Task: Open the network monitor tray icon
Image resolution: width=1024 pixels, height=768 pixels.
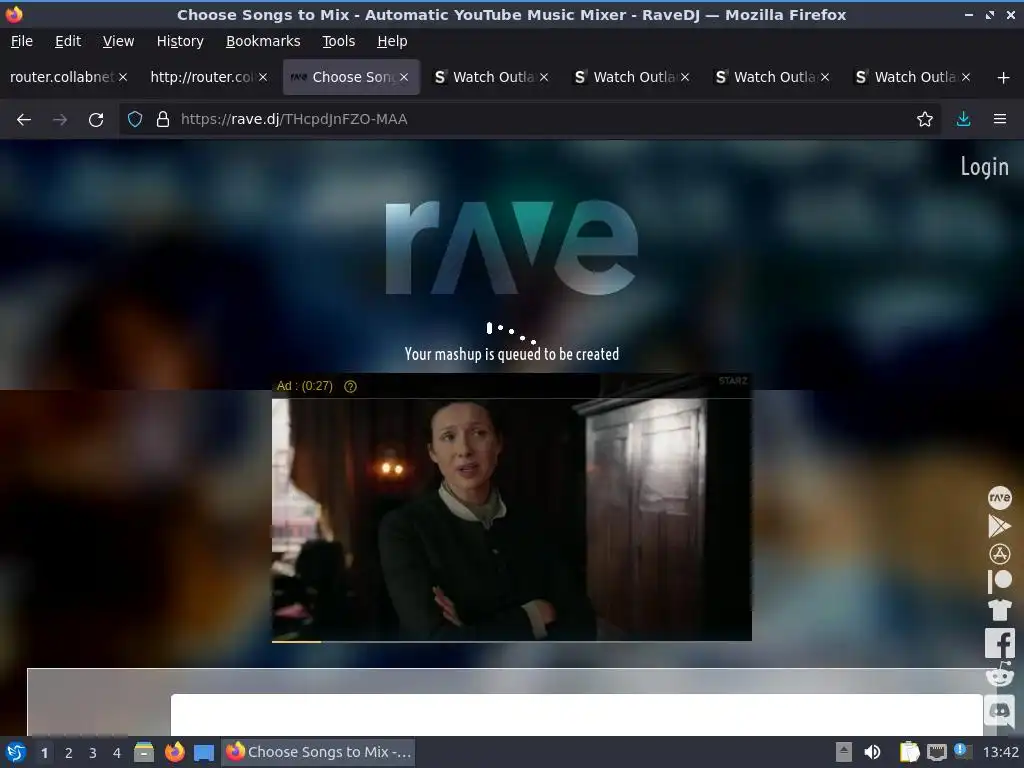Action: (936, 752)
